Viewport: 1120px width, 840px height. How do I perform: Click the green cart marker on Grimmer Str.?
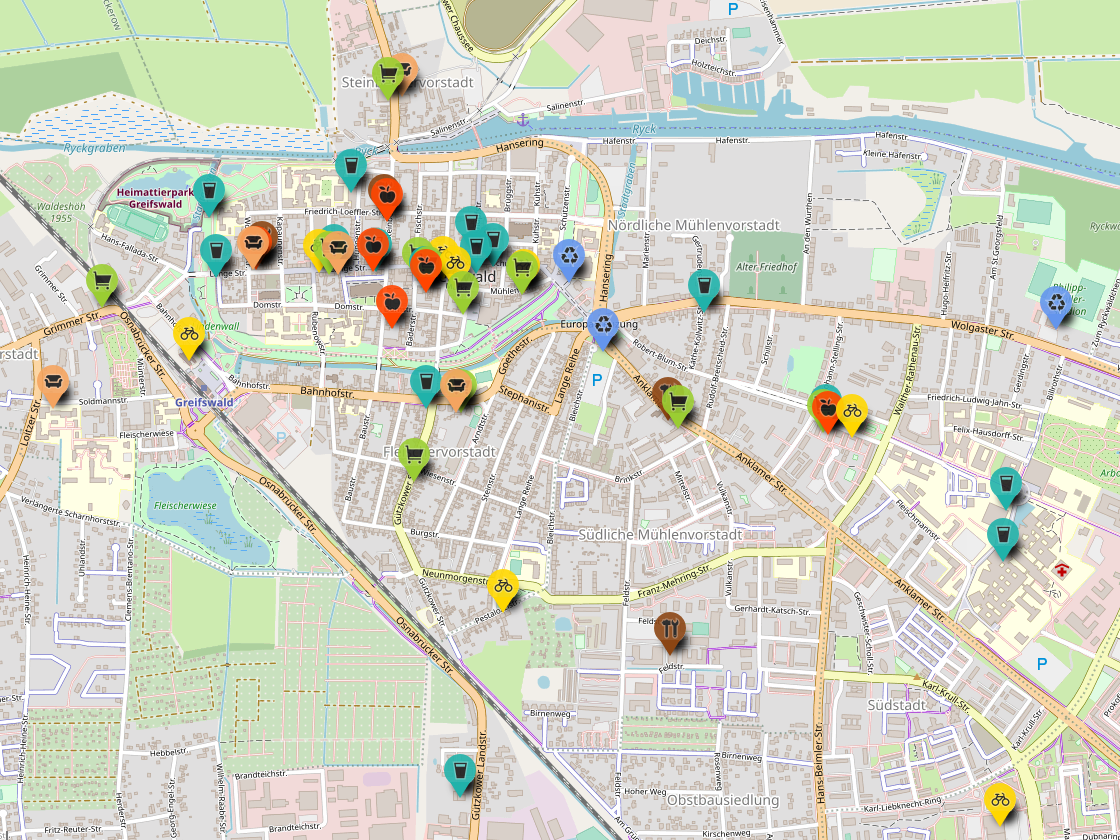[101, 282]
